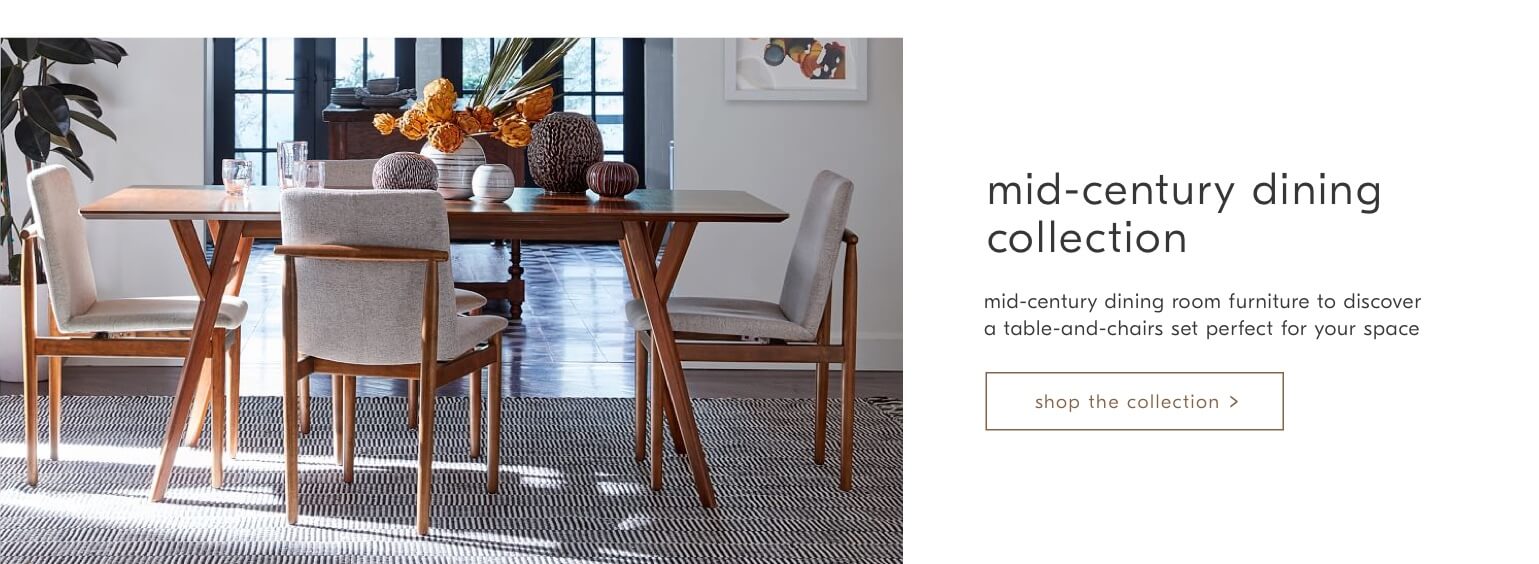The image size is (1539, 564).
Task: Click the small dark ribbed pot
Action: [x=612, y=178]
